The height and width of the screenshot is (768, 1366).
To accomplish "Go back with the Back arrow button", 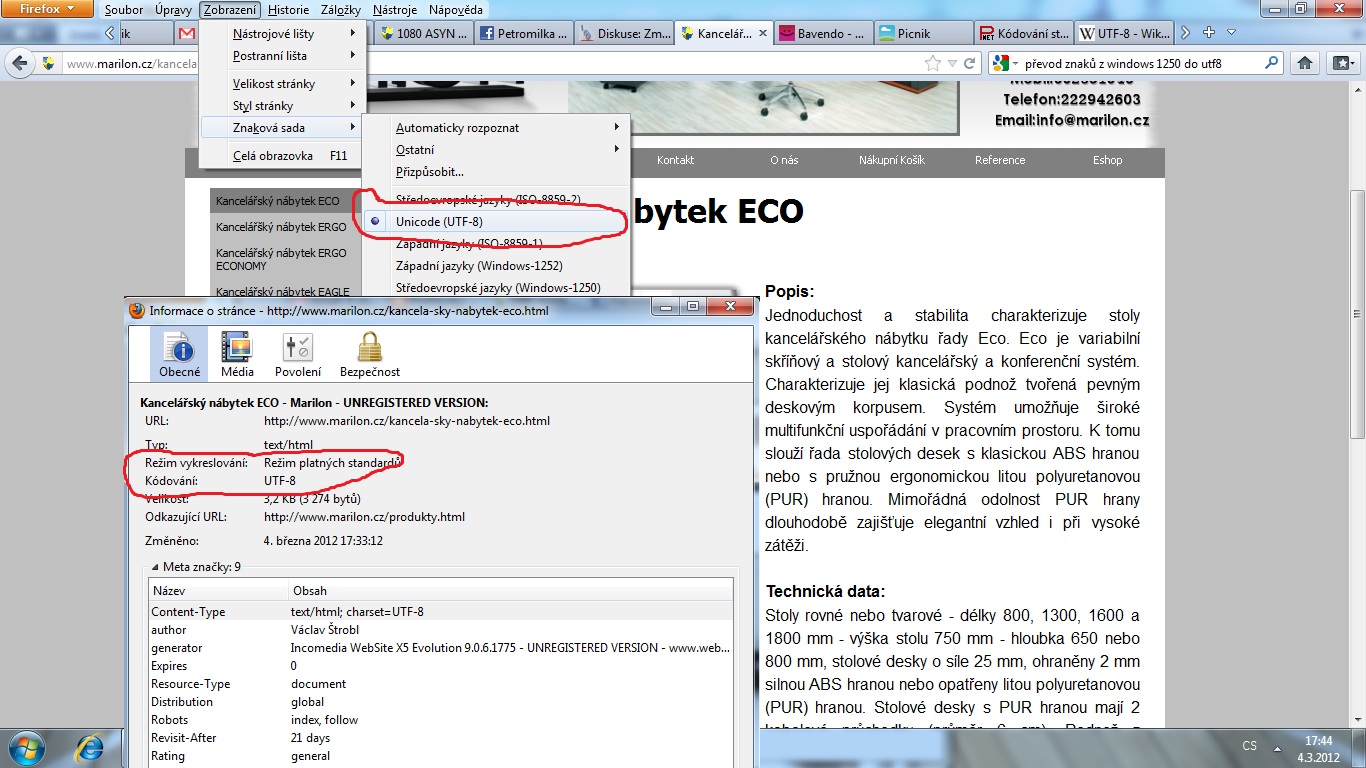I will (x=20, y=64).
